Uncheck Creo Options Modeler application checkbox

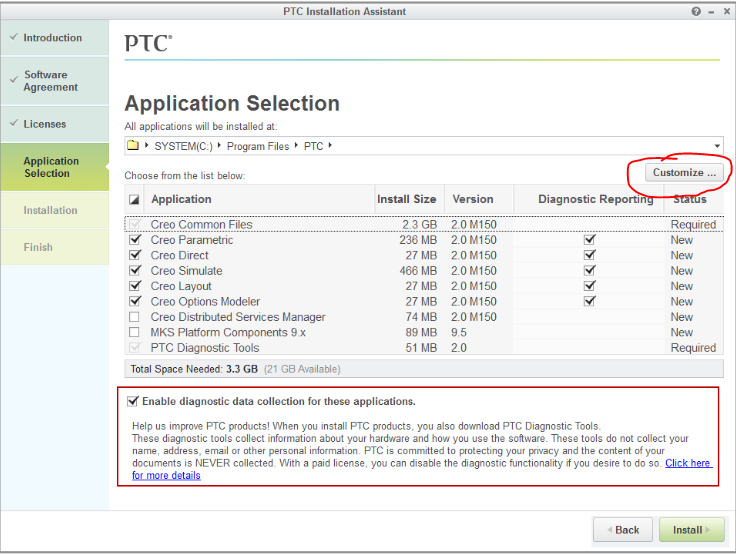pyautogui.click(x=135, y=301)
